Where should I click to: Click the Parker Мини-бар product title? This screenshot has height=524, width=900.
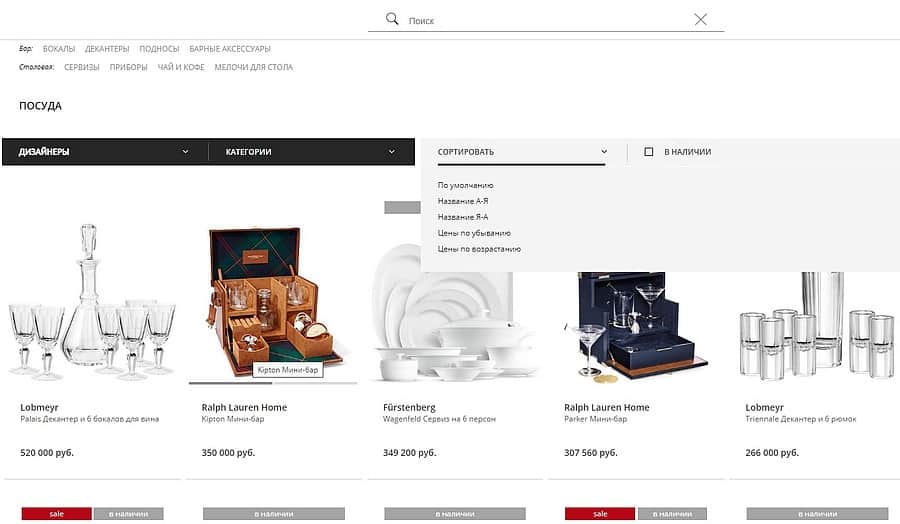[595, 419]
